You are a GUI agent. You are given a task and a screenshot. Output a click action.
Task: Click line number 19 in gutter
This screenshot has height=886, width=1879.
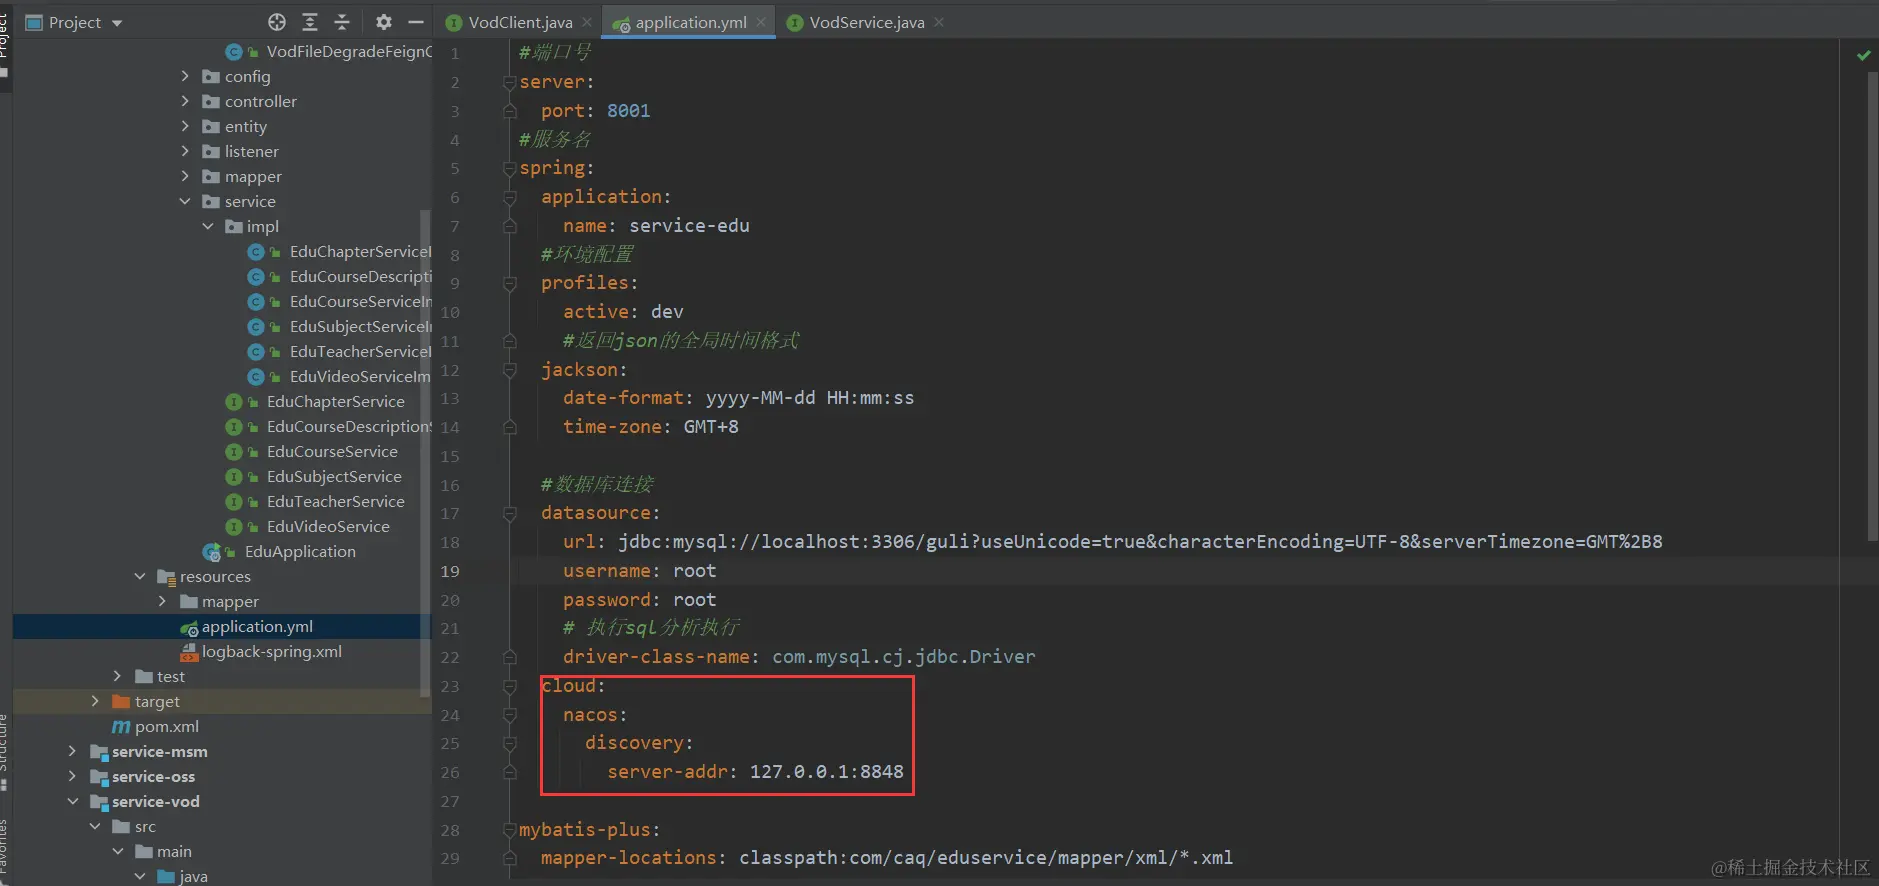click(x=450, y=571)
